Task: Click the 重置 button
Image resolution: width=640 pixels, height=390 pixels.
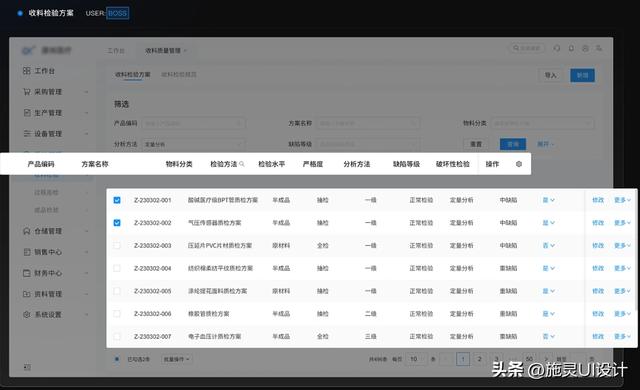Action: click(x=476, y=144)
